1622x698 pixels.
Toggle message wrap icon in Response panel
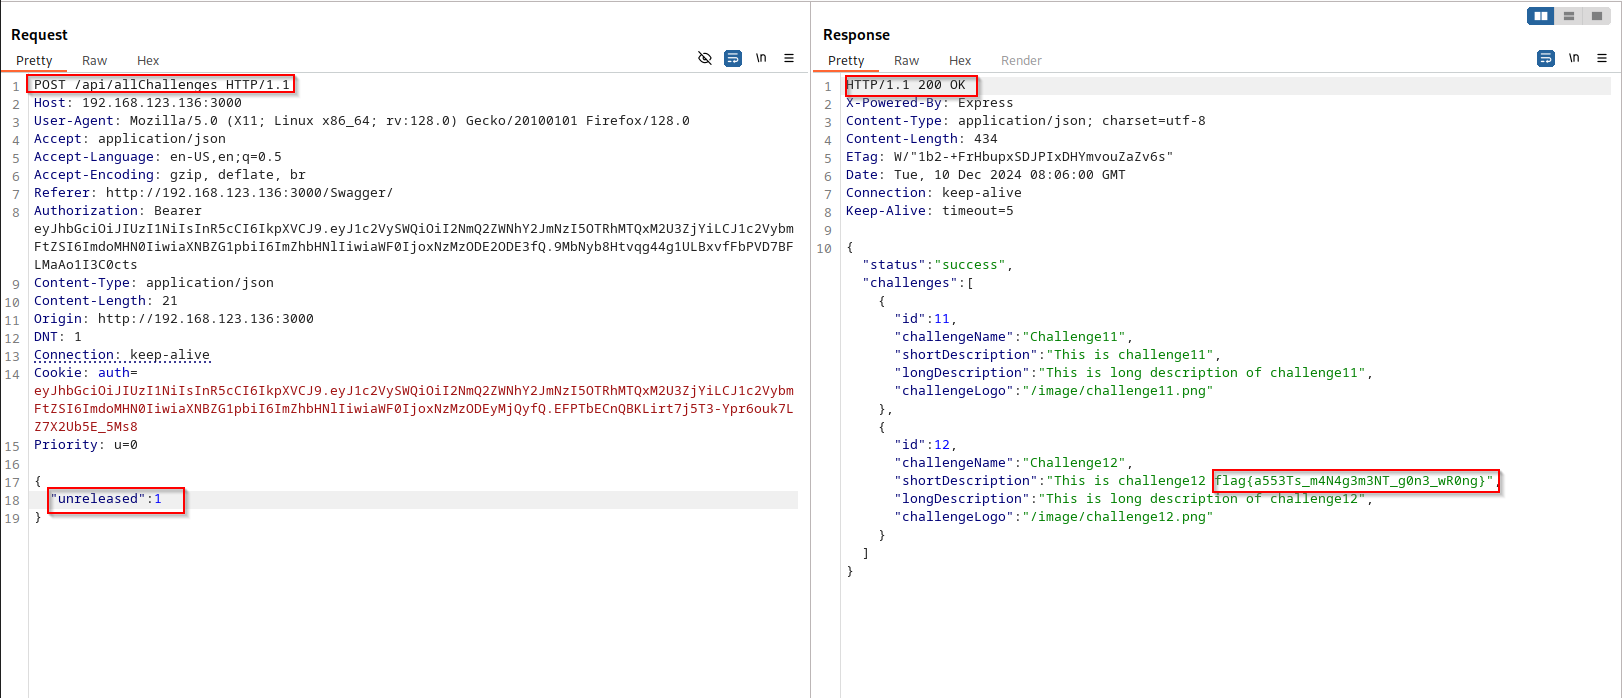pyautogui.click(x=1546, y=58)
